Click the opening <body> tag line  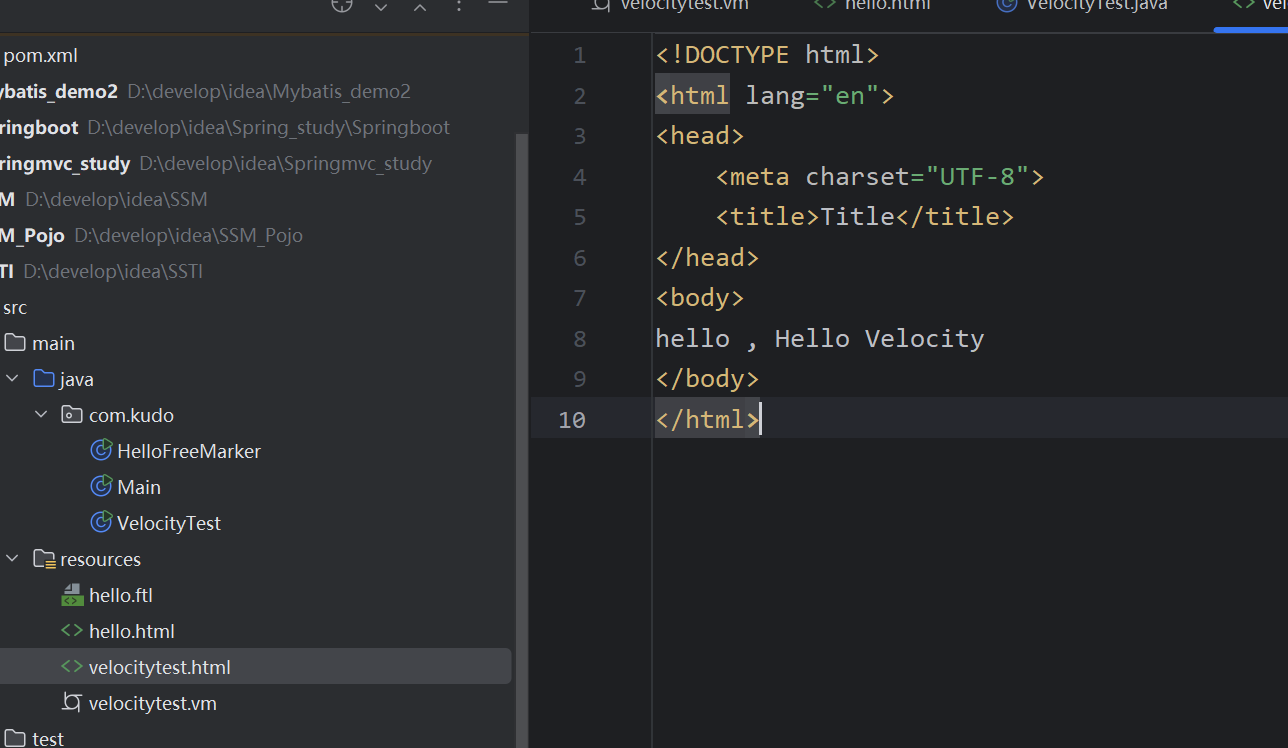tap(700, 297)
